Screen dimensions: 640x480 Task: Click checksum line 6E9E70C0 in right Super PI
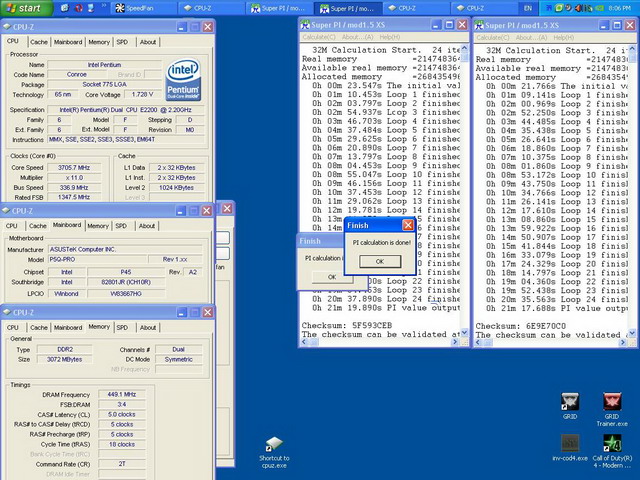[520, 326]
